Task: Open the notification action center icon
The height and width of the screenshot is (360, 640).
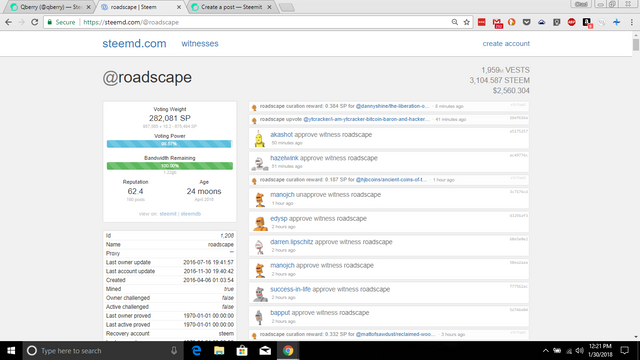Action: [624, 351]
